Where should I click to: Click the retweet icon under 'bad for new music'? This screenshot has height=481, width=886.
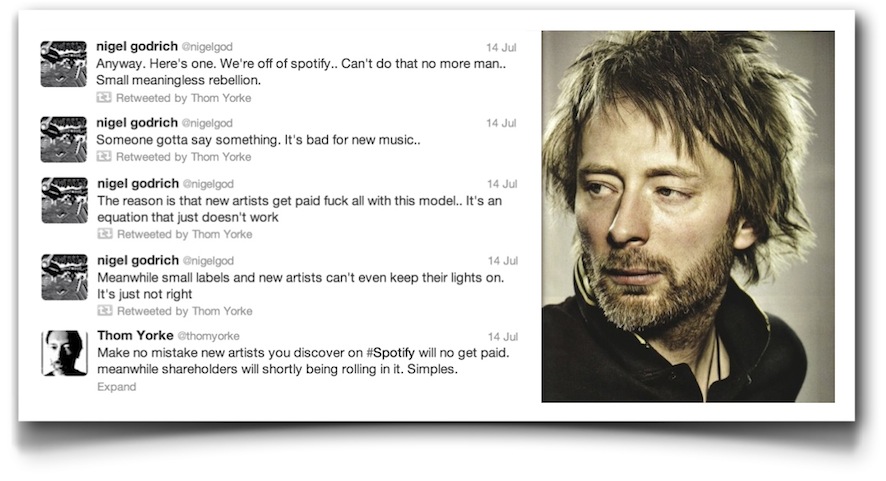point(103,157)
